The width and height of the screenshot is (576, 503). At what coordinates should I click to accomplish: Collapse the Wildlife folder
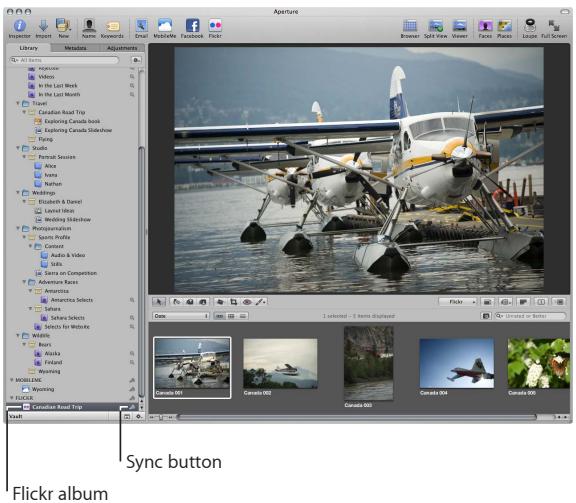click(18, 335)
